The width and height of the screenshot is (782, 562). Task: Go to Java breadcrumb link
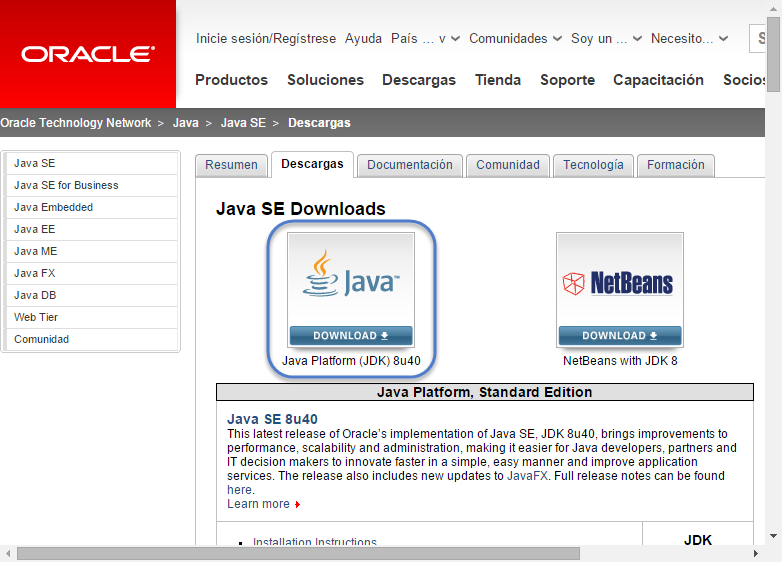(x=186, y=123)
